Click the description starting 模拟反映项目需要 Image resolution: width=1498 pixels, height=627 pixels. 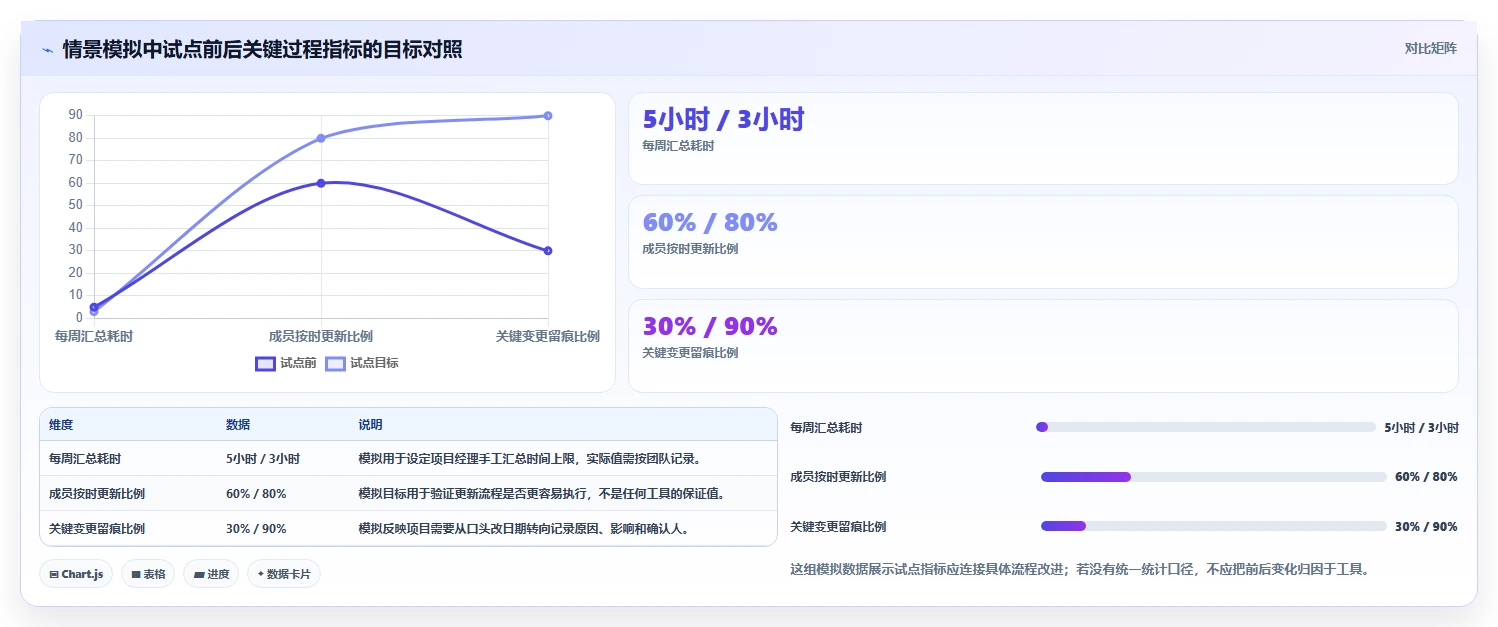(524, 529)
